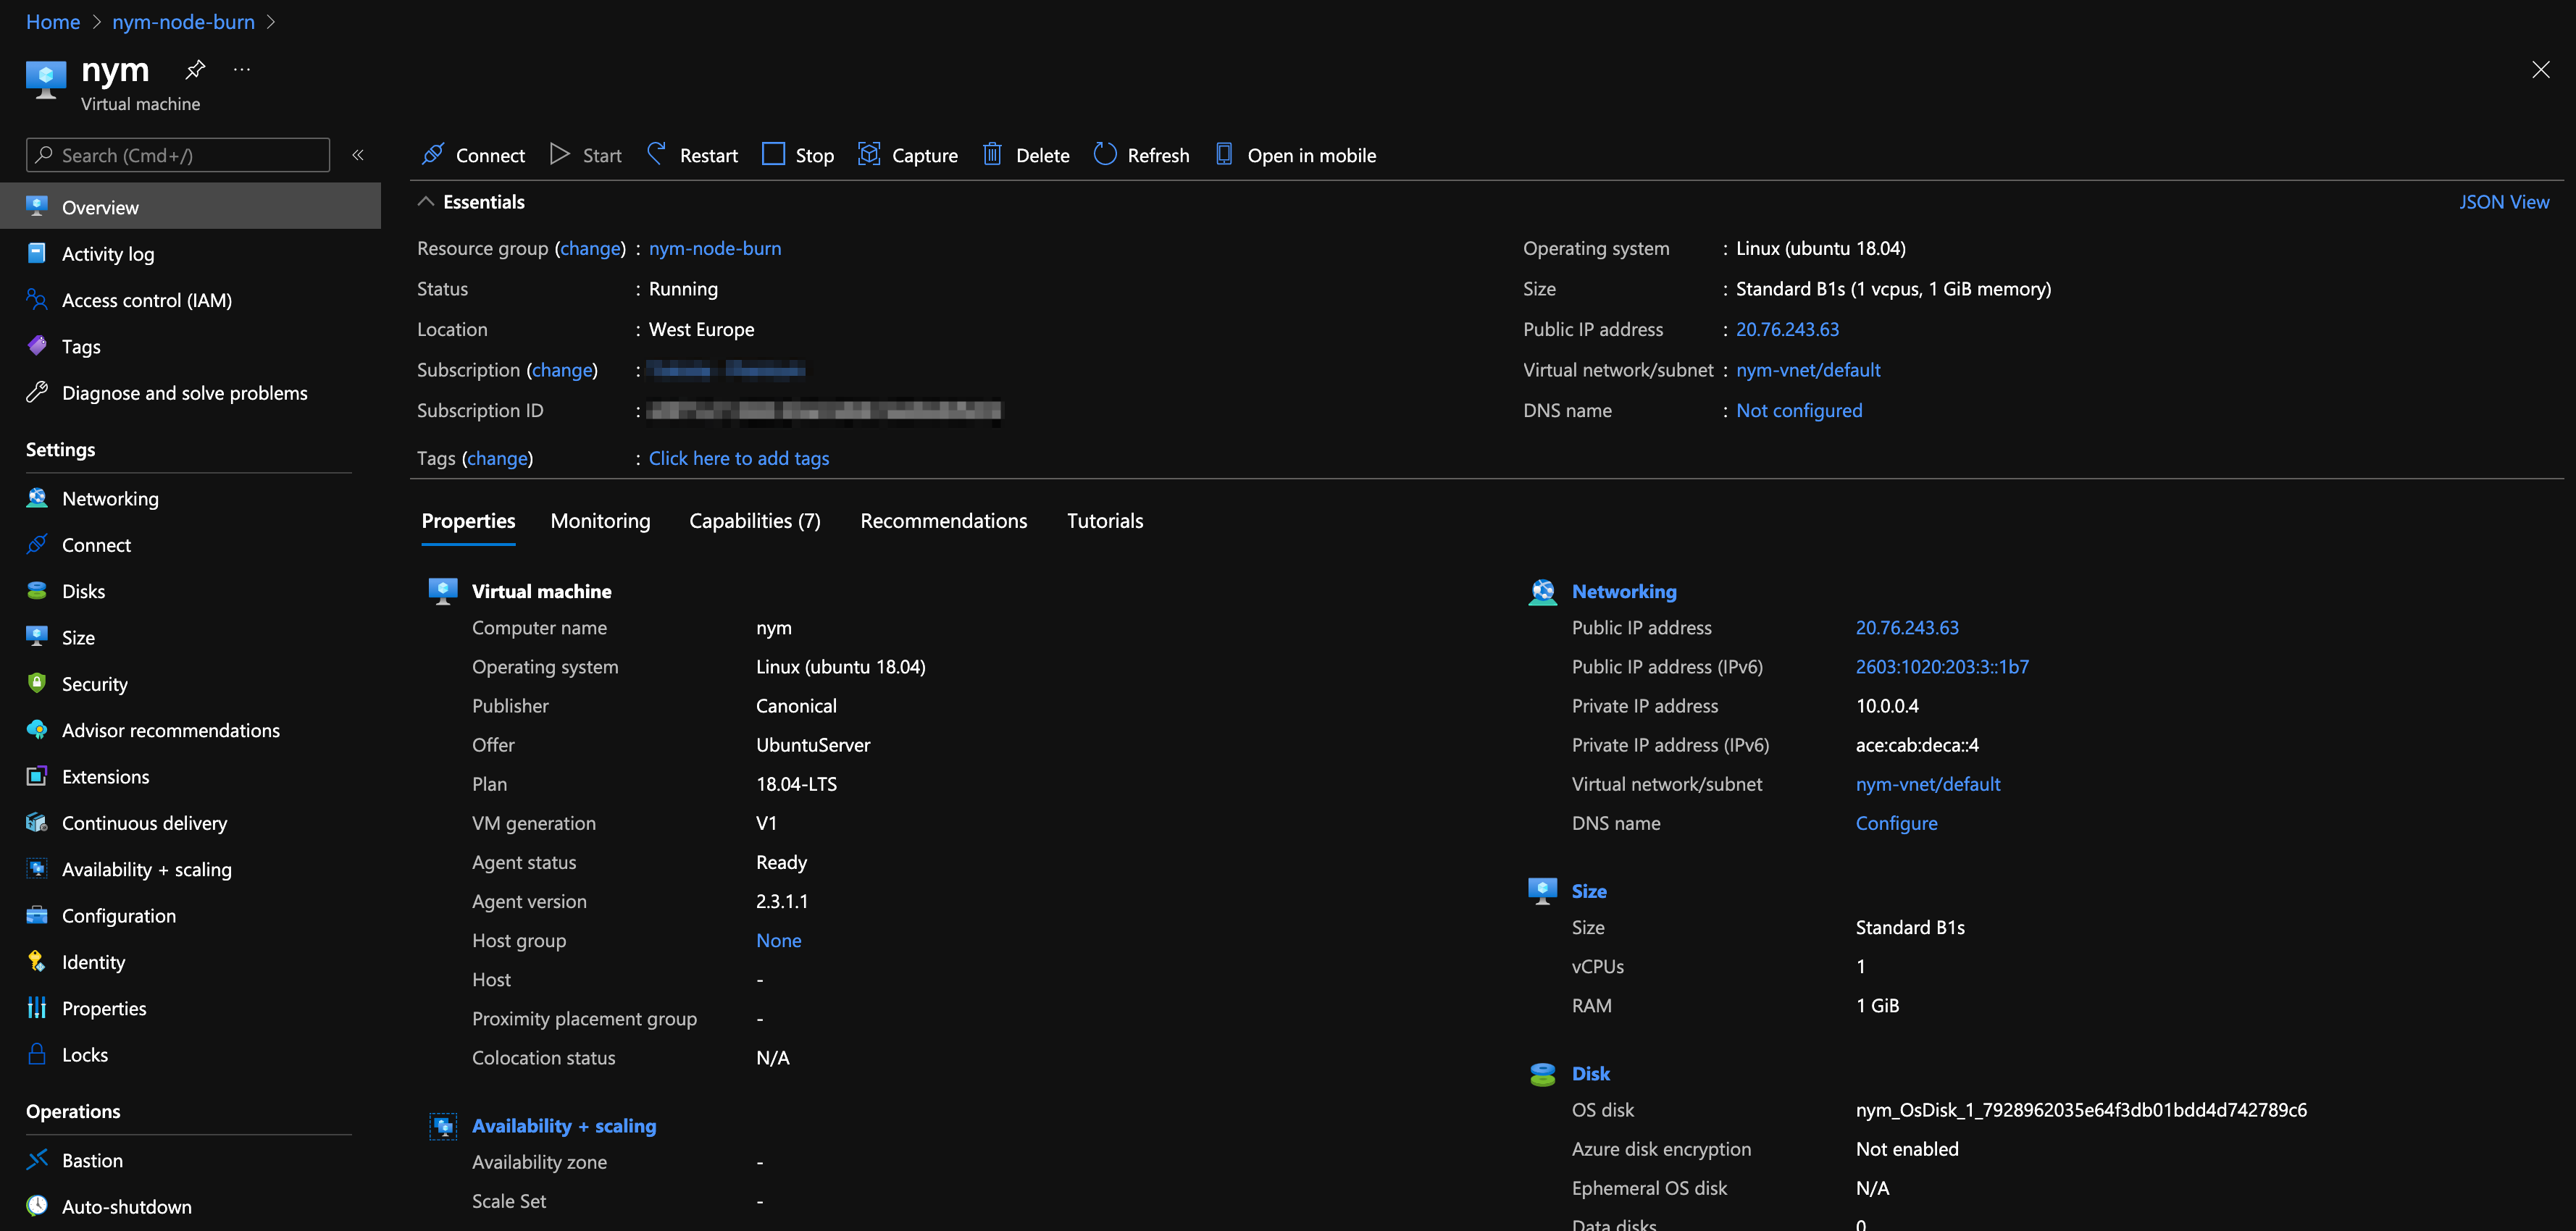Viewport: 2576px width, 1231px height.
Task: Open JSON View of Essentials
Action: pyautogui.click(x=2505, y=201)
